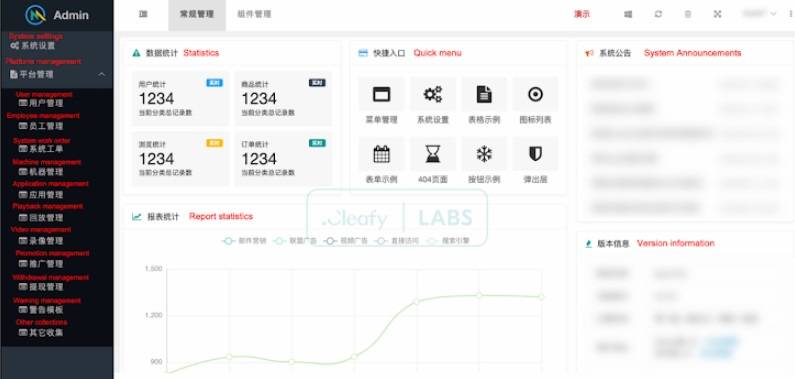This screenshot has height=379, width=795.
Task: Open the 404页面 hourglass icon shortcut
Action: [x=432, y=154]
